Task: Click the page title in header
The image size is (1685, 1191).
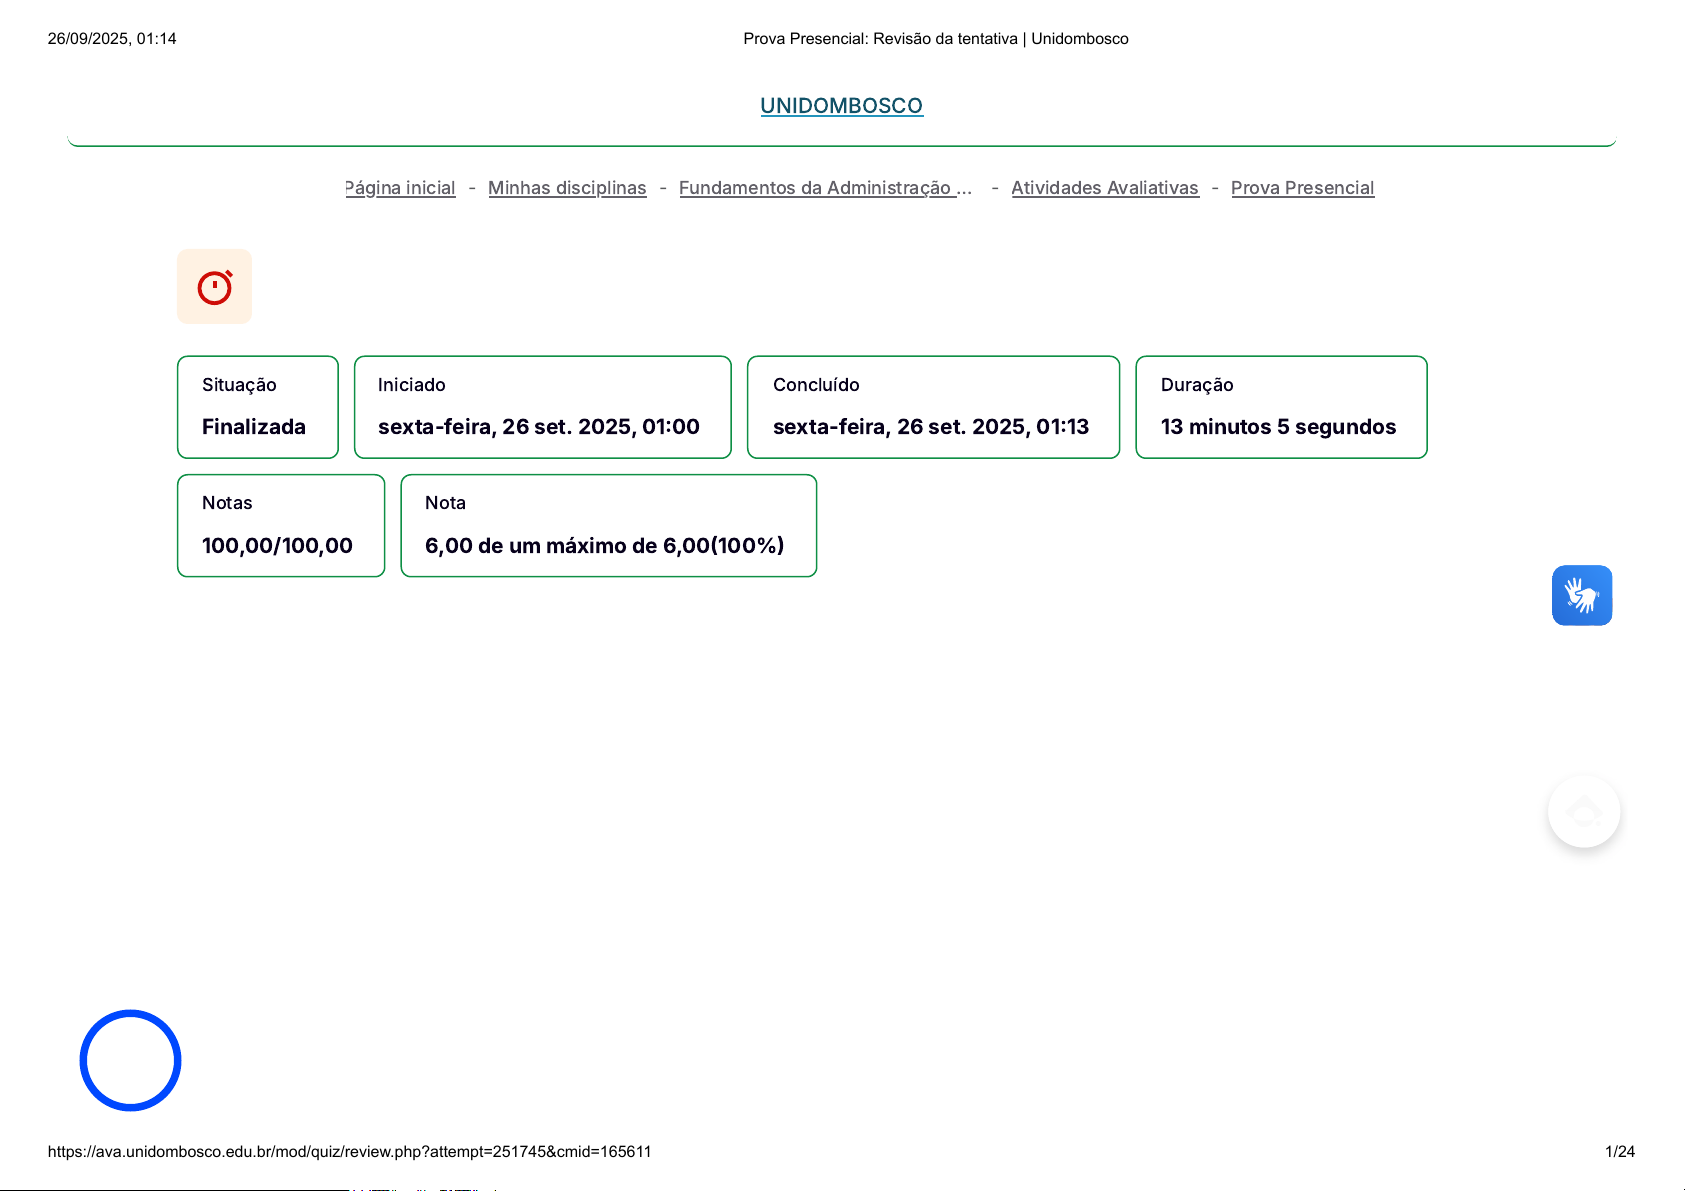Action: pyautogui.click(x=935, y=39)
